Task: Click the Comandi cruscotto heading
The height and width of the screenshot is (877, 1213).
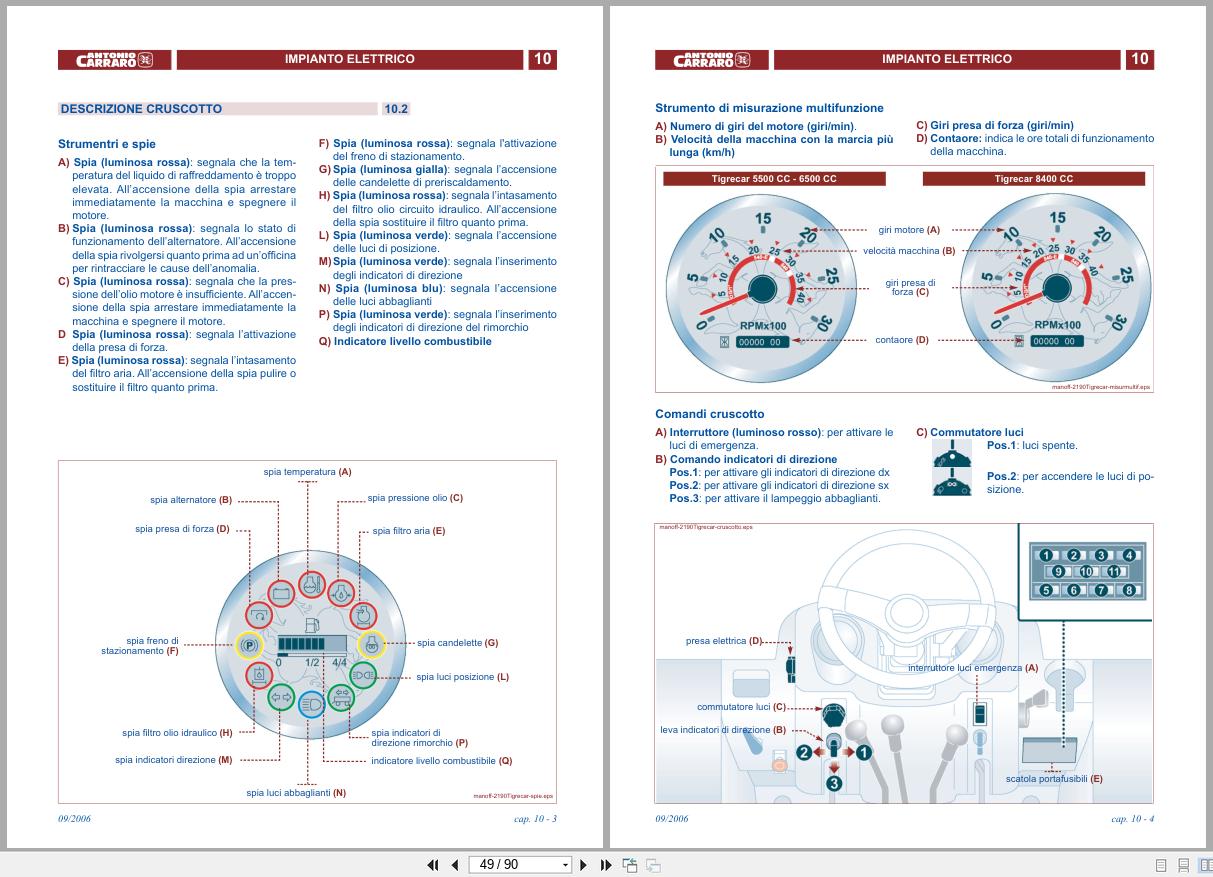Action: coord(709,414)
